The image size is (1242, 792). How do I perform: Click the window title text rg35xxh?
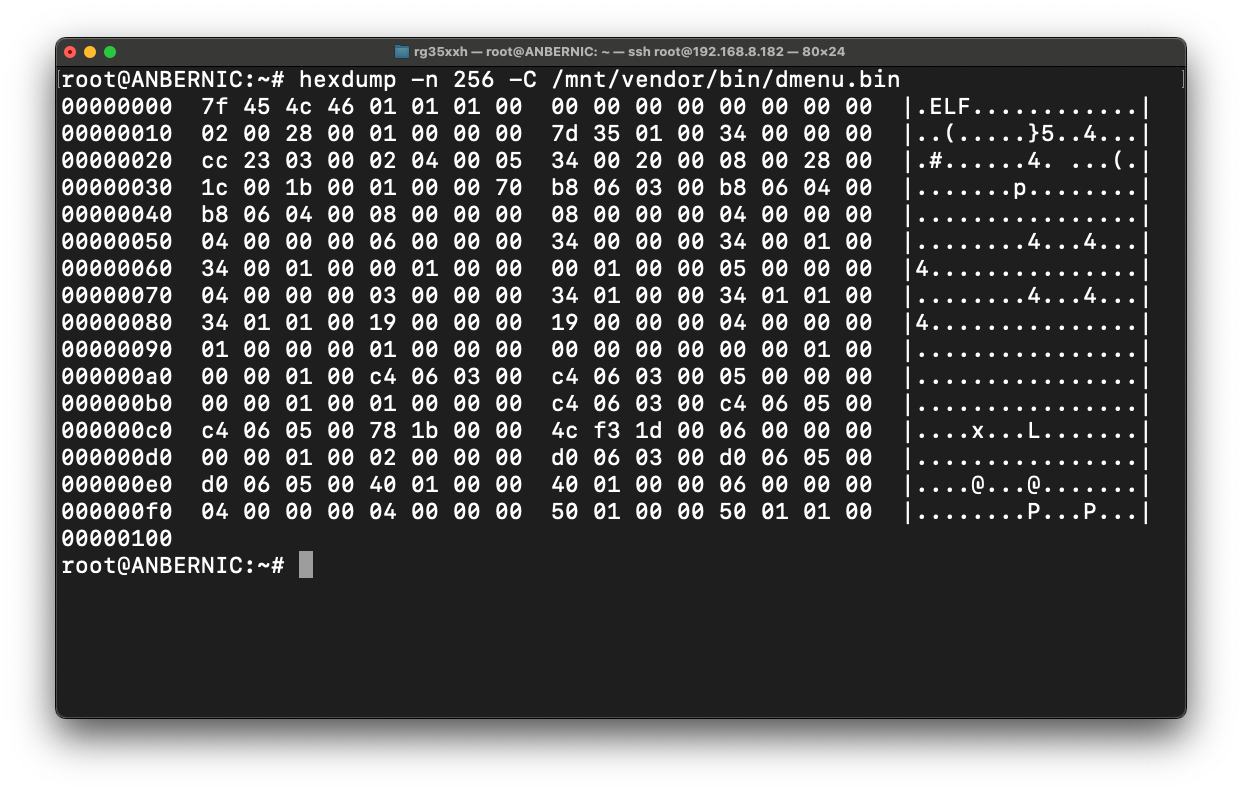point(440,51)
